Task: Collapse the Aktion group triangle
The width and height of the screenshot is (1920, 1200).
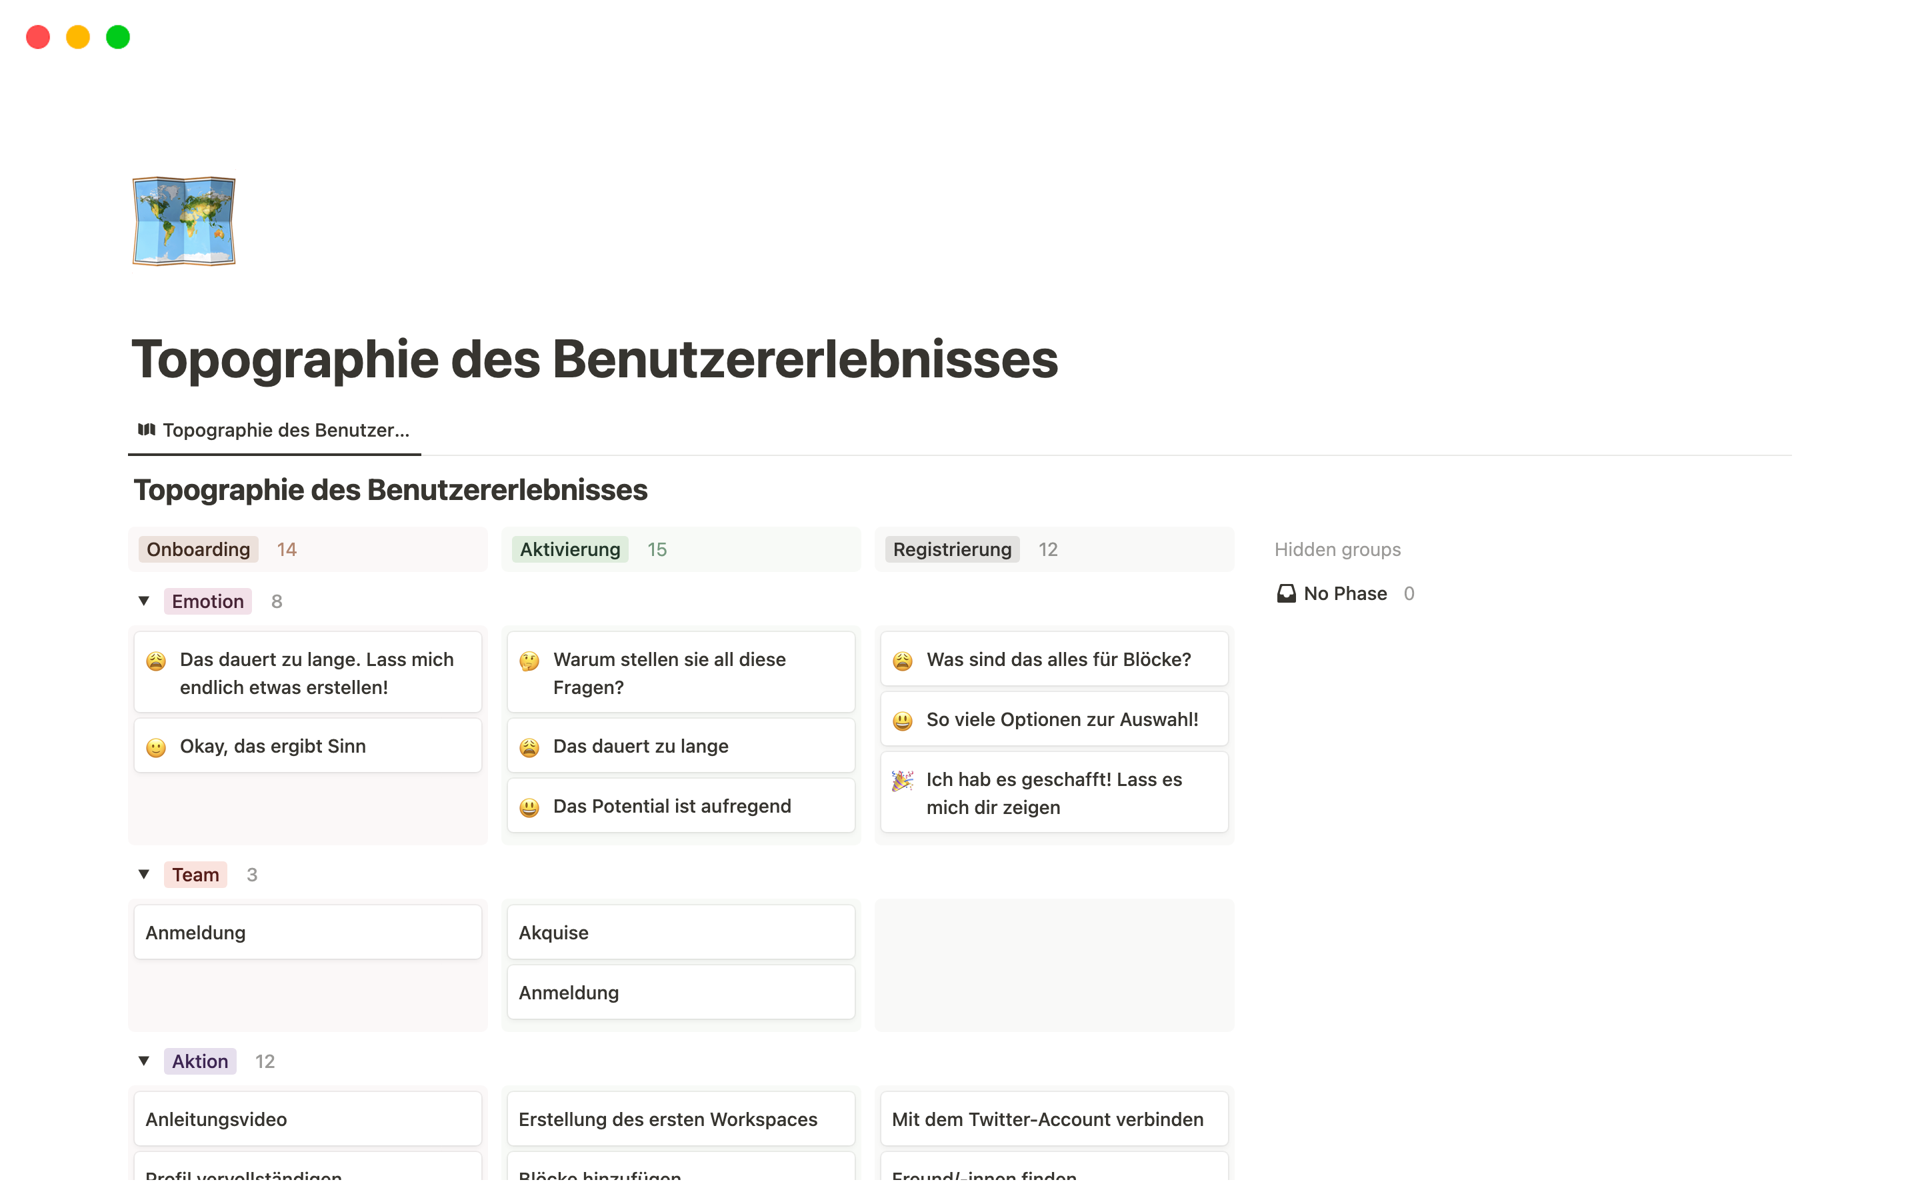Action: 144,1061
